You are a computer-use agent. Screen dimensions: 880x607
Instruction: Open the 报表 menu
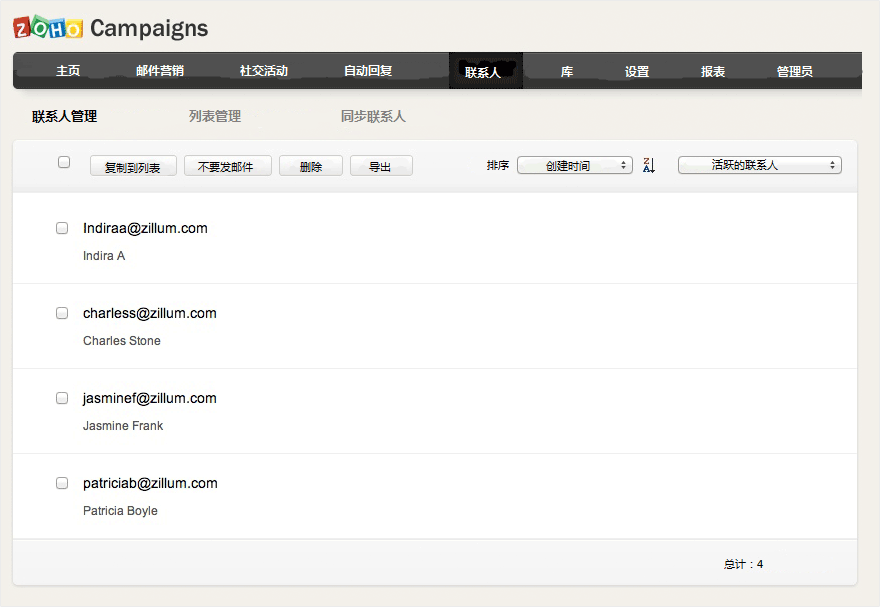(x=713, y=71)
